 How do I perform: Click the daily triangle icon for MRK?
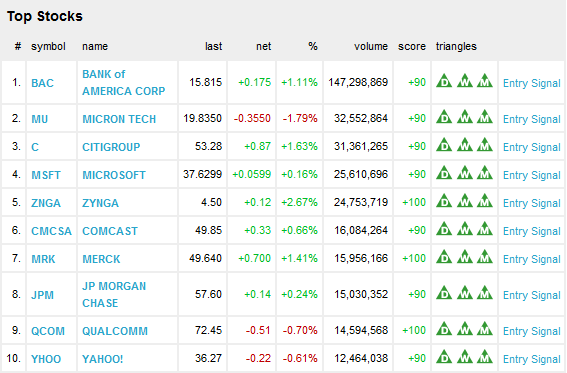[x=444, y=257]
